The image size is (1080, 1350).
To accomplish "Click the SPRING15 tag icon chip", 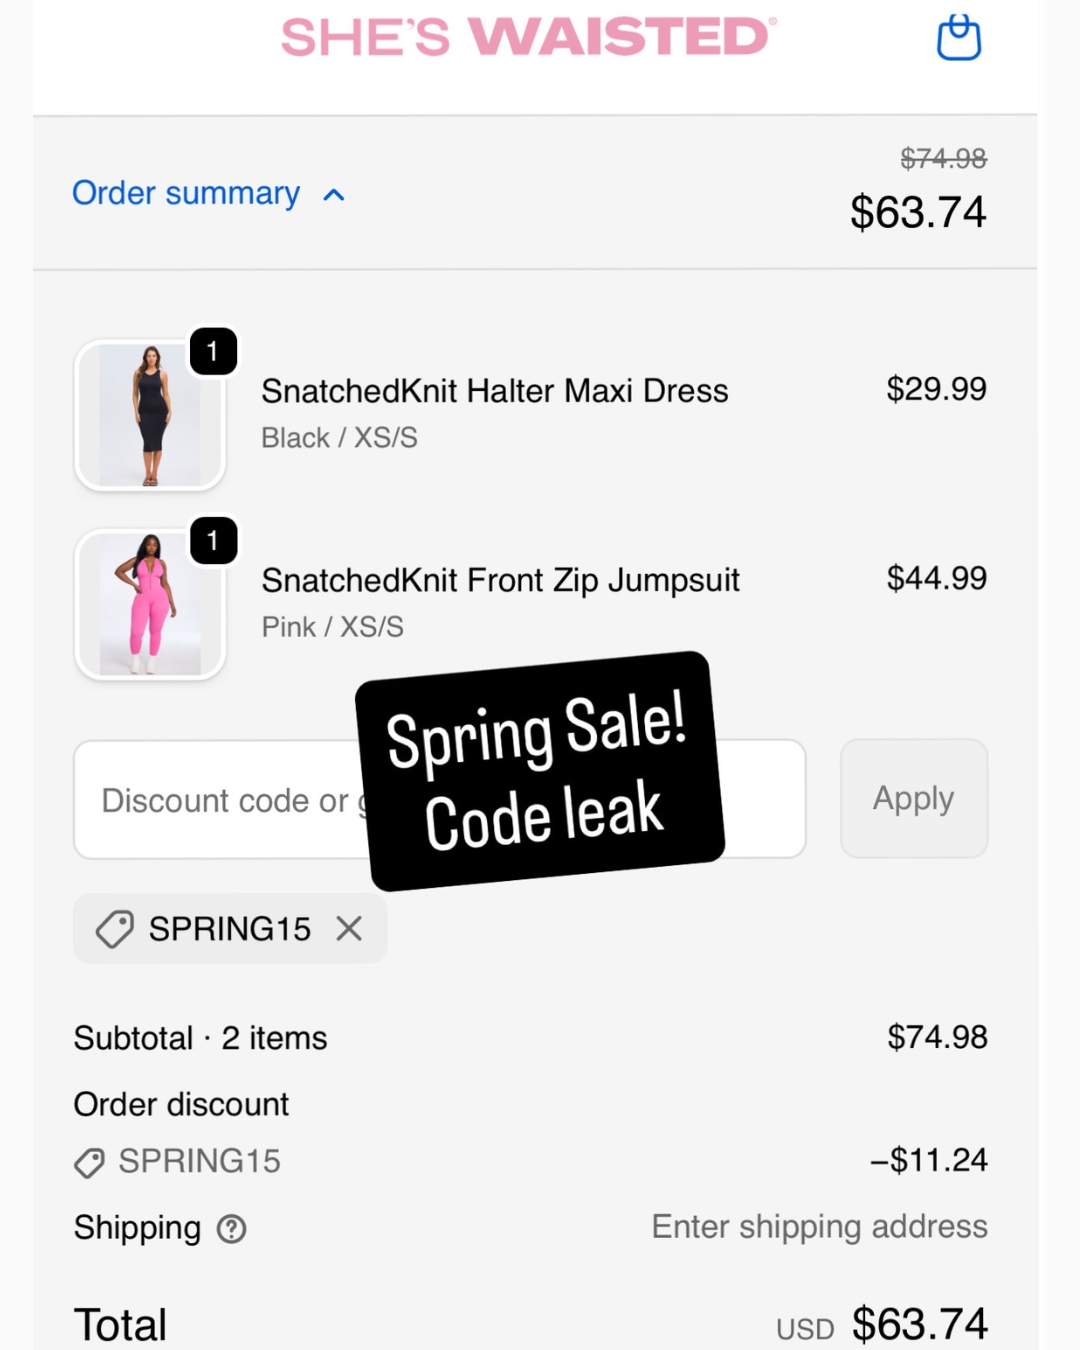I will (x=230, y=929).
